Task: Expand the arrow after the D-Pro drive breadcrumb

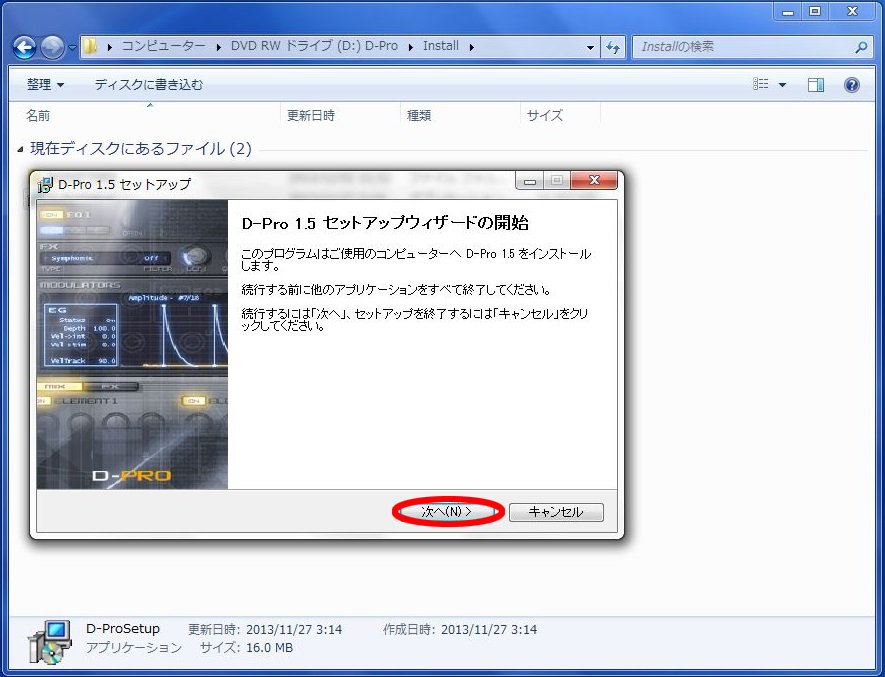Action: point(411,47)
